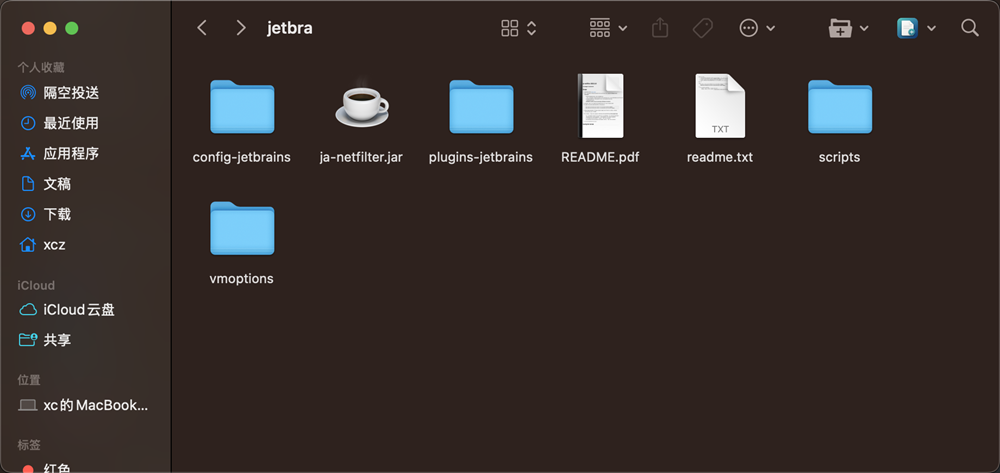Select the README.pdf file
Image resolution: width=1000 pixels, height=473 pixels.
(600, 105)
